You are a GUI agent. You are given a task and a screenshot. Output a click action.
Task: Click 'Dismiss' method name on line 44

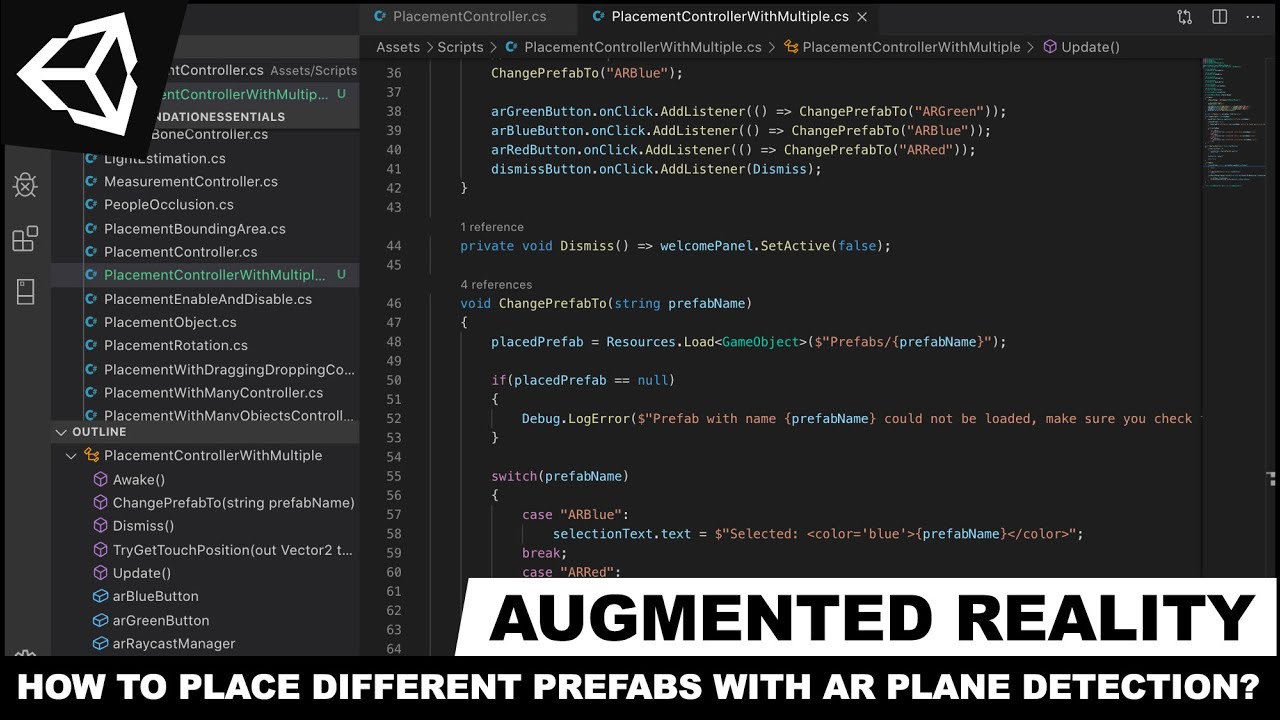point(586,246)
